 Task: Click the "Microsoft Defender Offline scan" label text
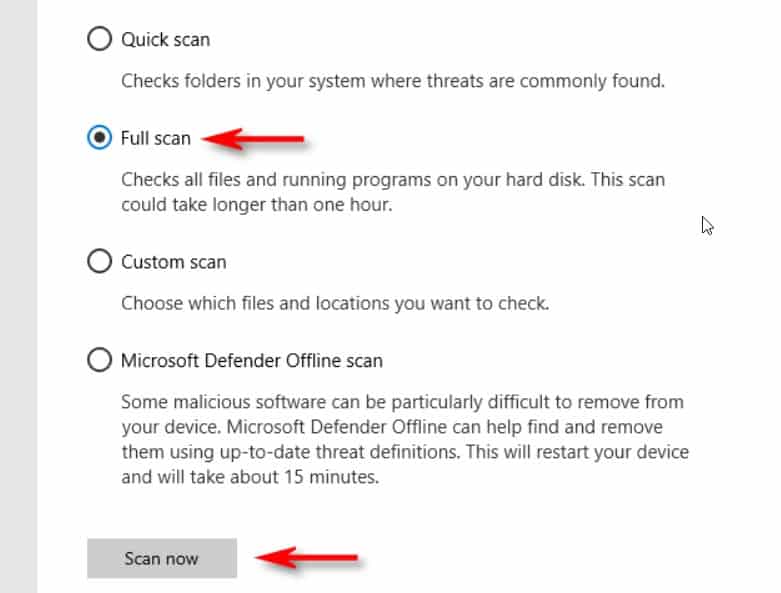pos(252,360)
